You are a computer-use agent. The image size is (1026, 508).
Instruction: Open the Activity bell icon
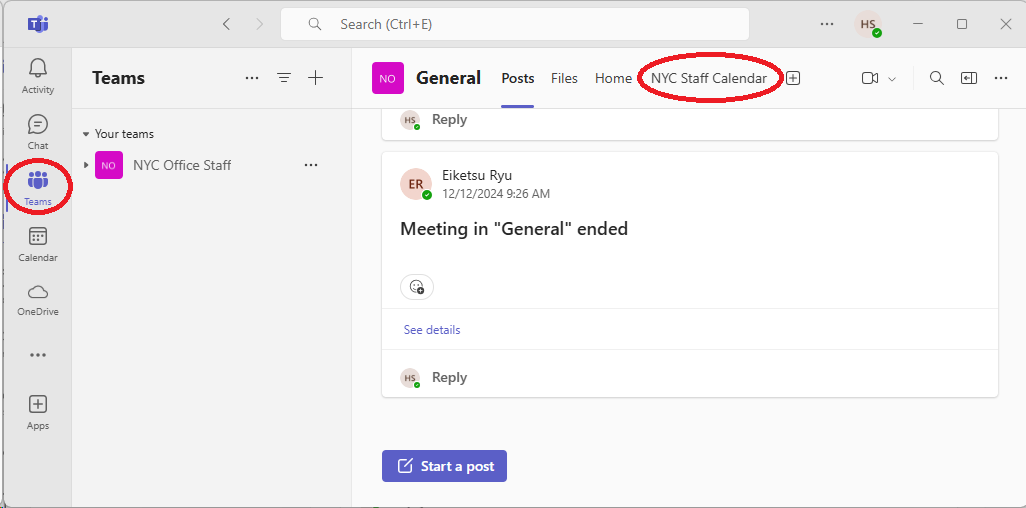tap(38, 76)
